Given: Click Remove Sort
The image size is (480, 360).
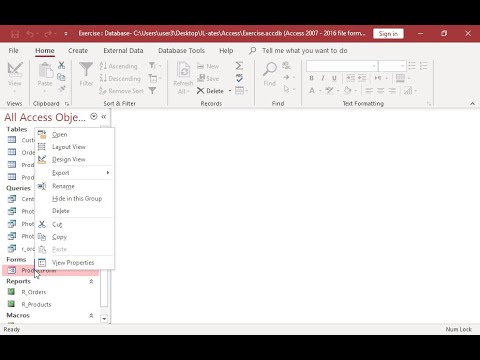Looking at the screenshot, I should click(121, 91).
